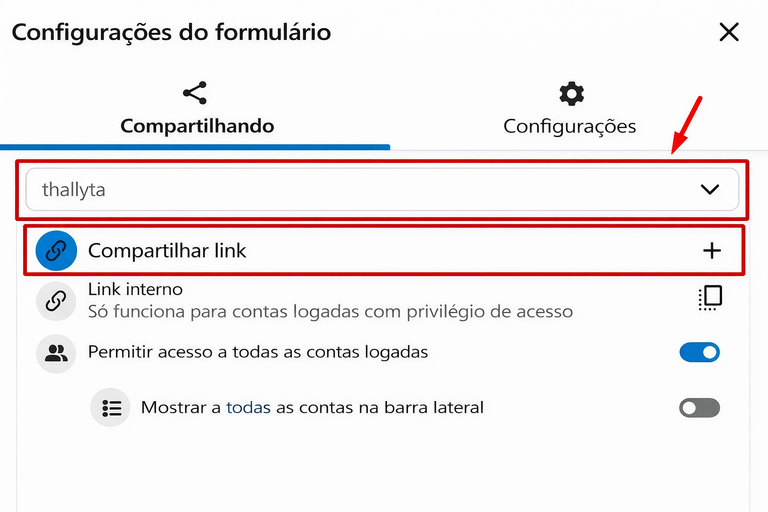Screen dimensions: 768x512
Task: Copy the internal link with copy icon
Action: pos(710,298)
